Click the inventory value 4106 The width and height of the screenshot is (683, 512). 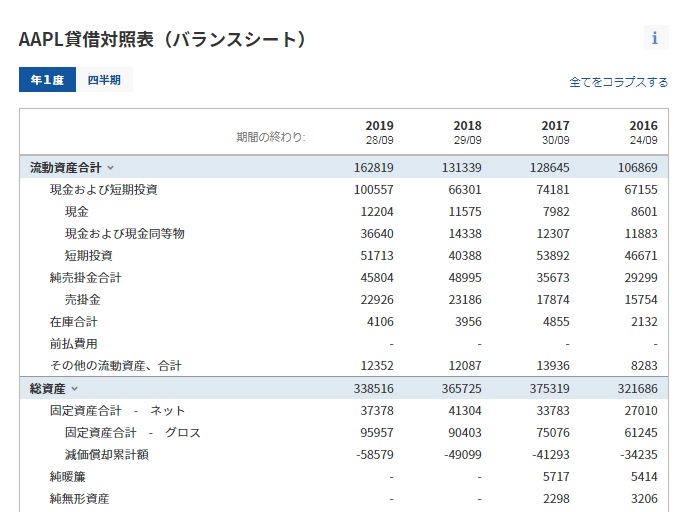380,322
